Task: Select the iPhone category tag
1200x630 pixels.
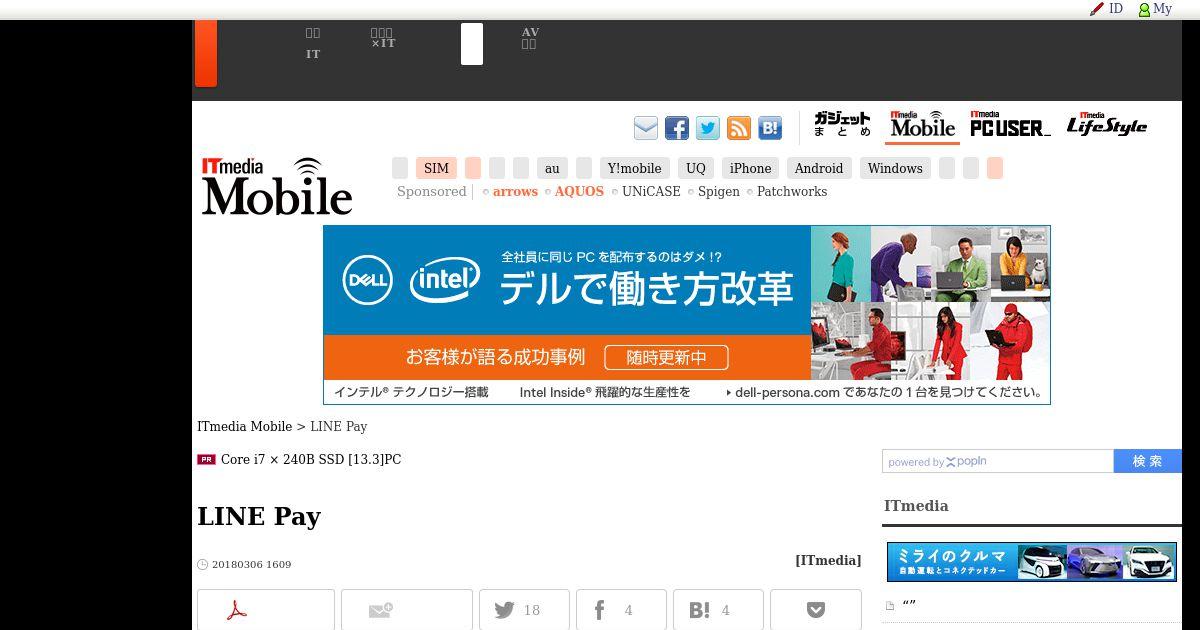Action: pyautogui.click(x=750, y=168)
